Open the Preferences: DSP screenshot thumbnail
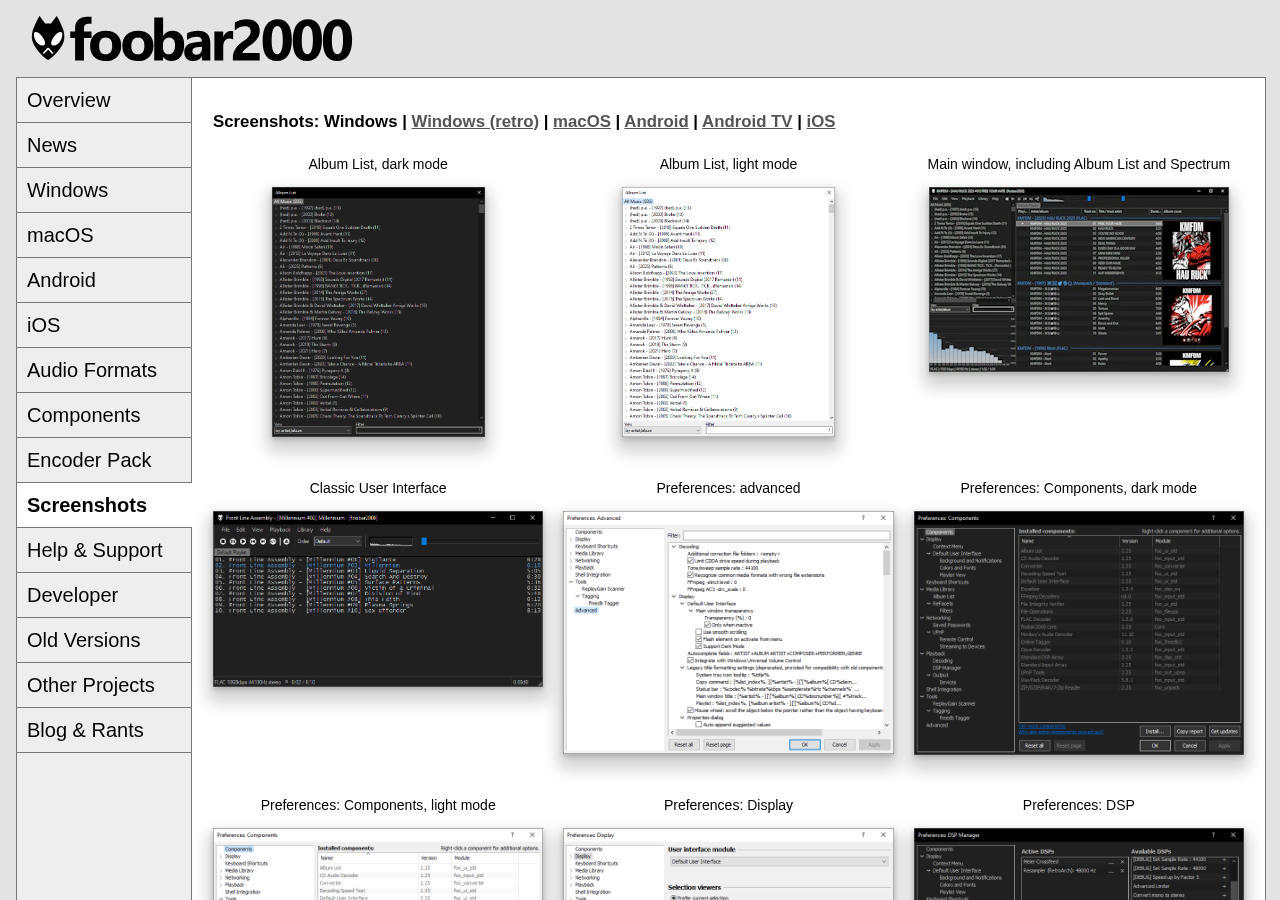The image size is (1280, 900). (x=1079, y=864)
